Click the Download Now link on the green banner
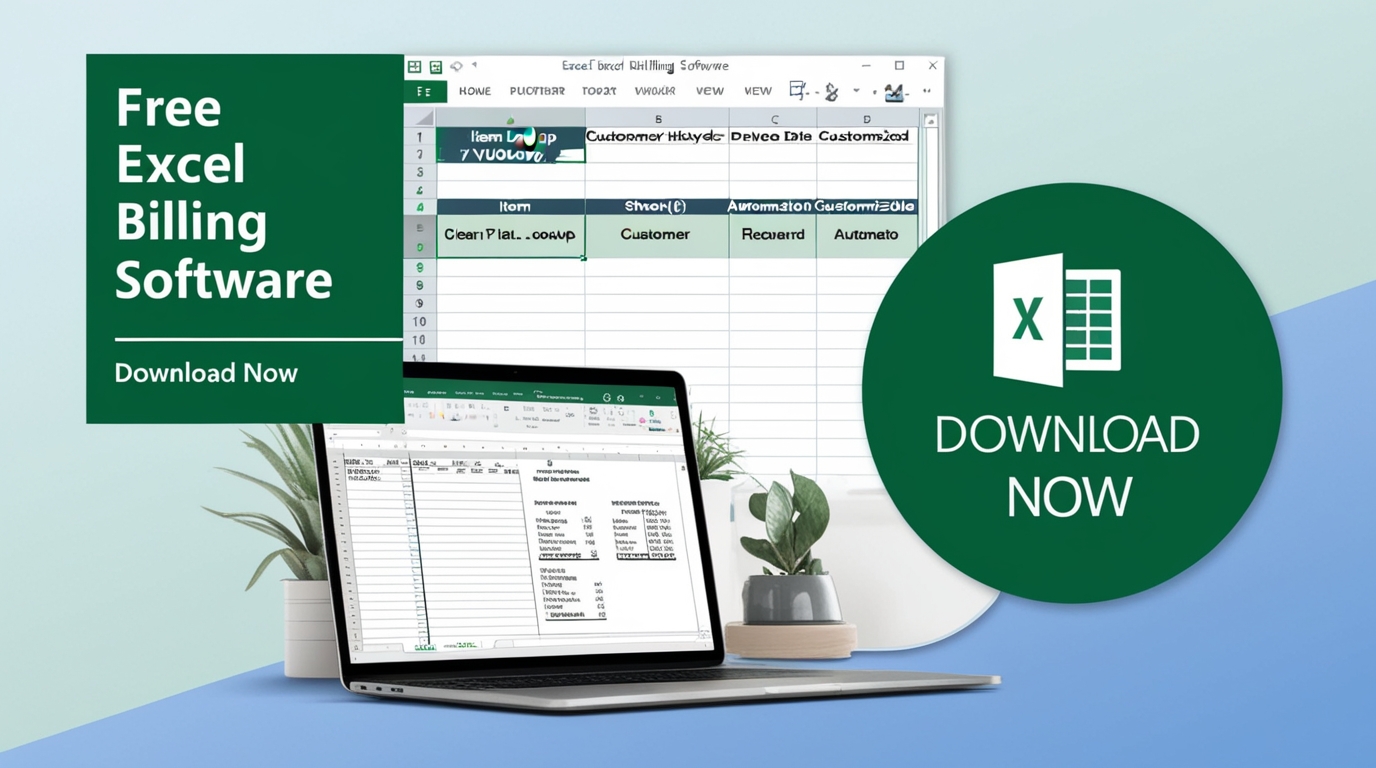1376x768 pixels. (x=205, y=373)
